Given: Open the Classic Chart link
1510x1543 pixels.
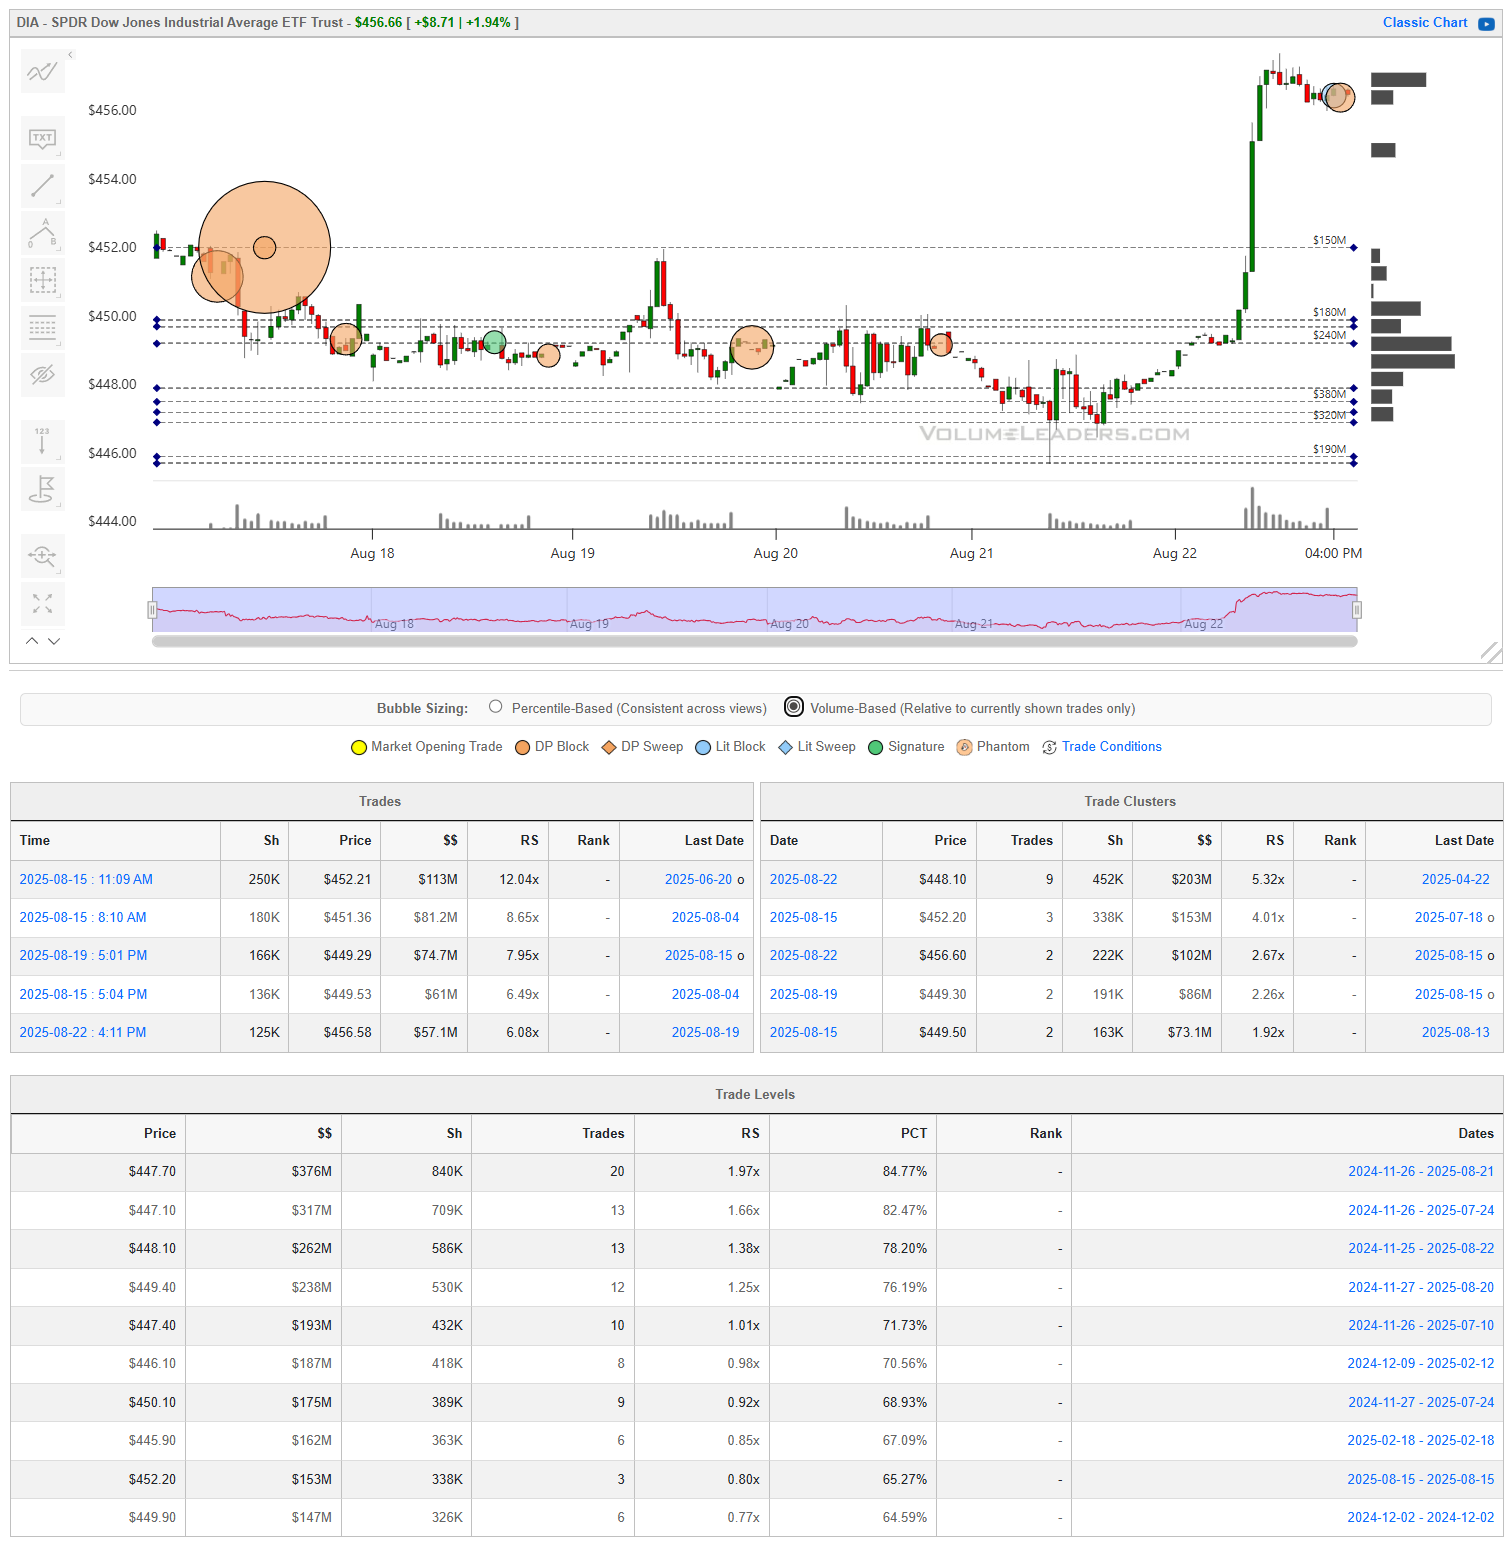Looking at the screenshot, I should 1425,22.
